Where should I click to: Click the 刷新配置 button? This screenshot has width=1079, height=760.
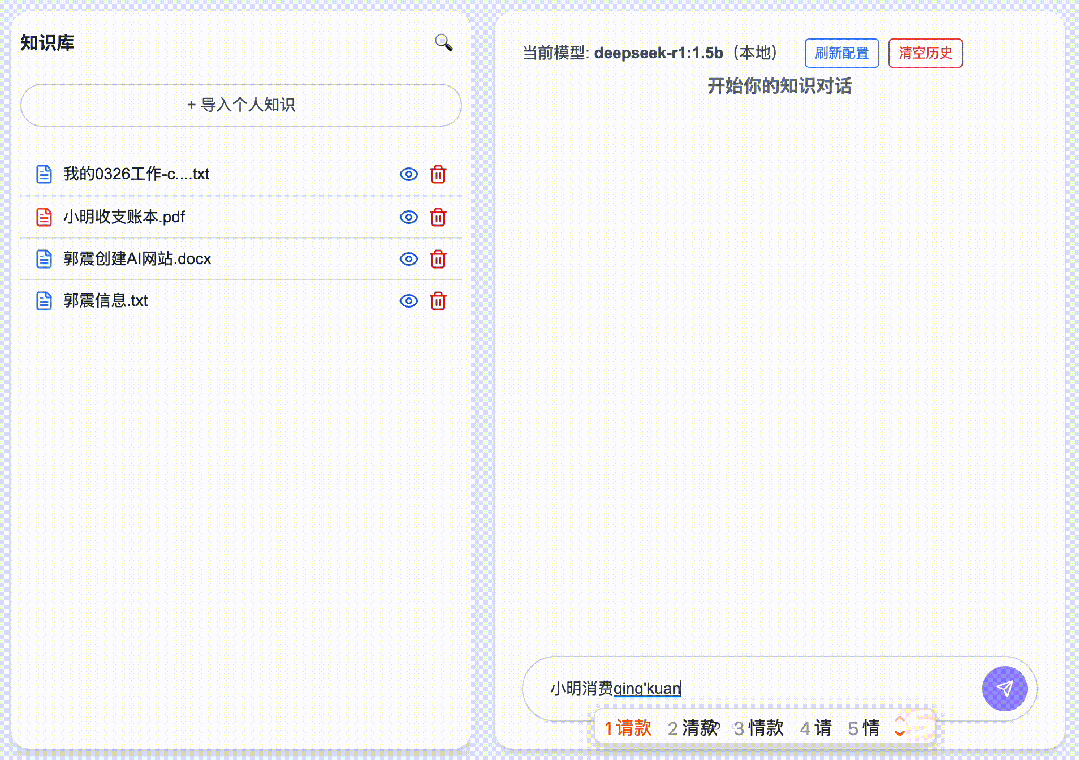tap(841, 53)
